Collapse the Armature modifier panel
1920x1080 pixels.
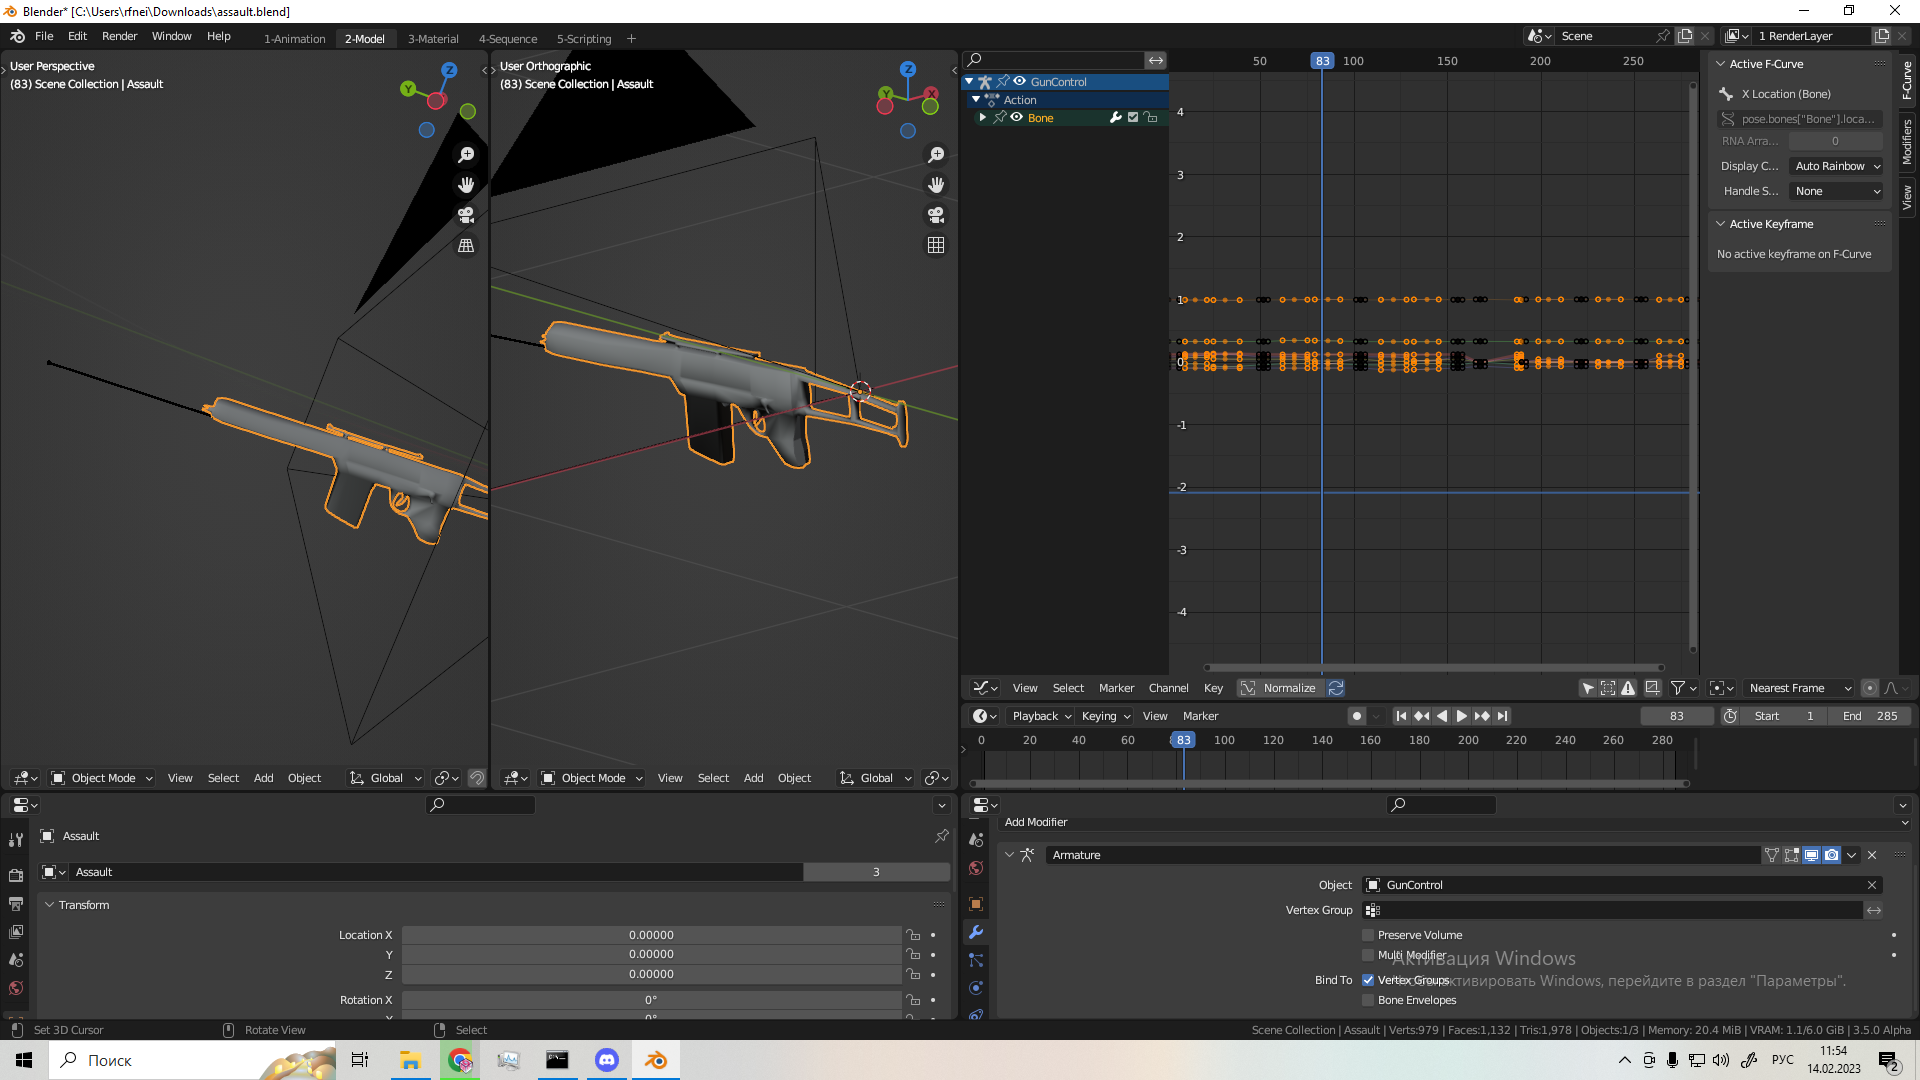tap(1010, 855)
